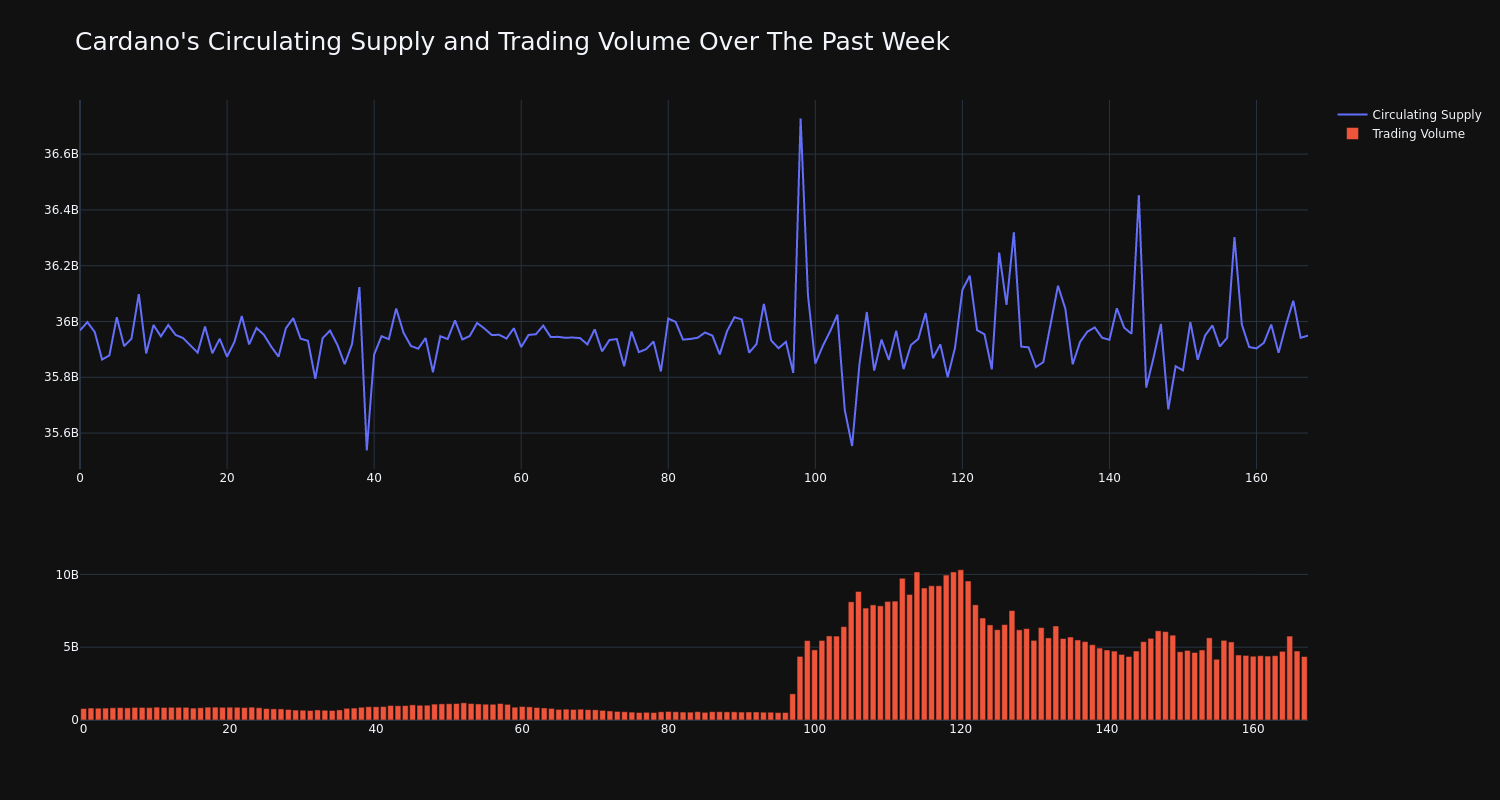The image size is (1500, 800).
Task: Click the supply spike near hour 144
Action: point(1138,196)
